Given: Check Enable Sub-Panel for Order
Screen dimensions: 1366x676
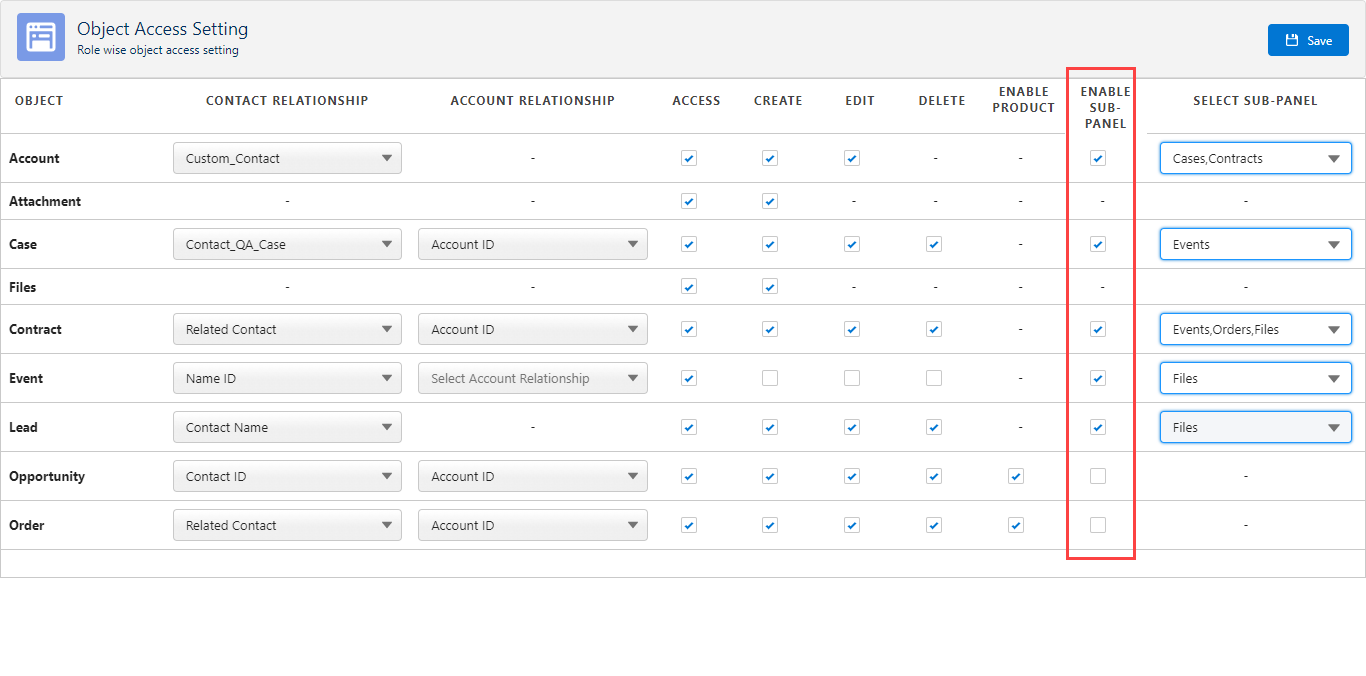Looking at the screenshot, I should [1098, 525].
